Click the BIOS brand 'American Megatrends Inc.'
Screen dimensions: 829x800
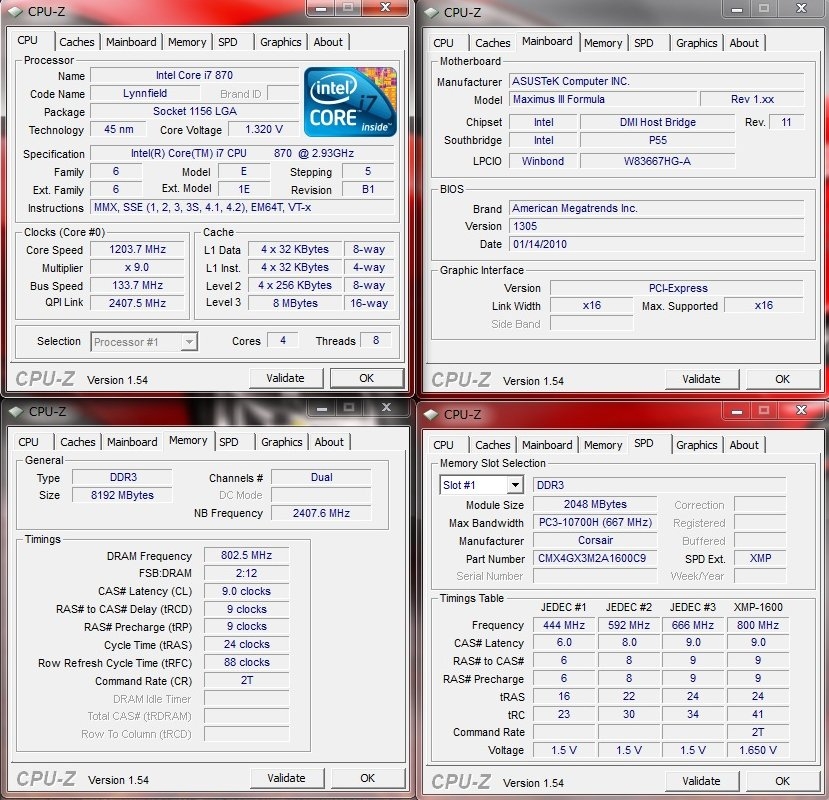(657, 208)
